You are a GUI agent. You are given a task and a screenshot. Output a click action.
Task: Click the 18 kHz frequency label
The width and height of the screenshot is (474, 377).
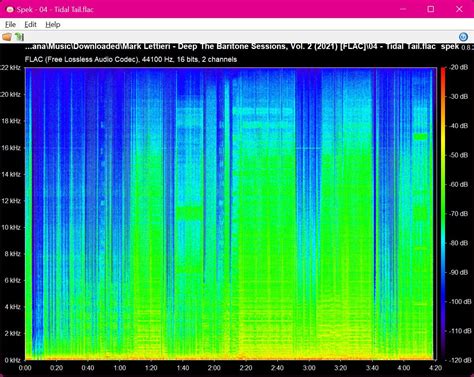pyautogui.click(x=11, y=121)
